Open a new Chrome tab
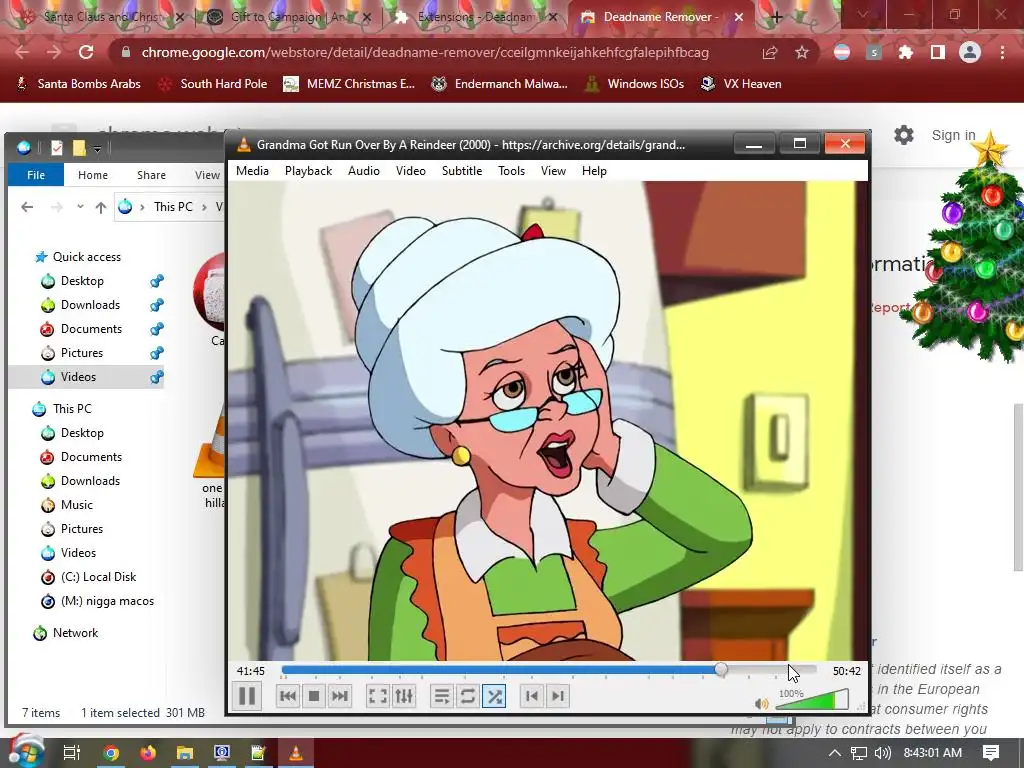This screenshot has width=1024, height=768. coord(776,17)
